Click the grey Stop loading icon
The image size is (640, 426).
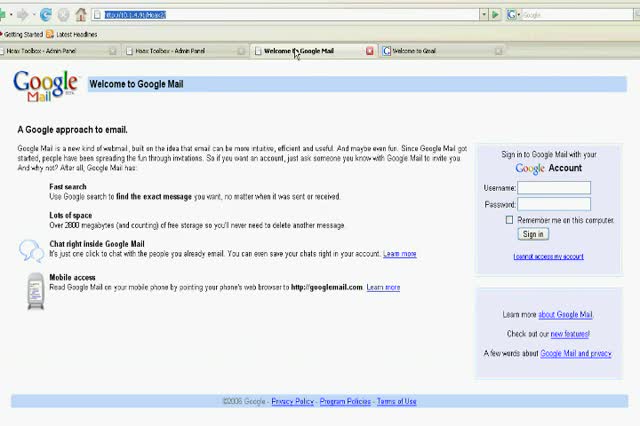pyautogui.click(x=63, y=15)
